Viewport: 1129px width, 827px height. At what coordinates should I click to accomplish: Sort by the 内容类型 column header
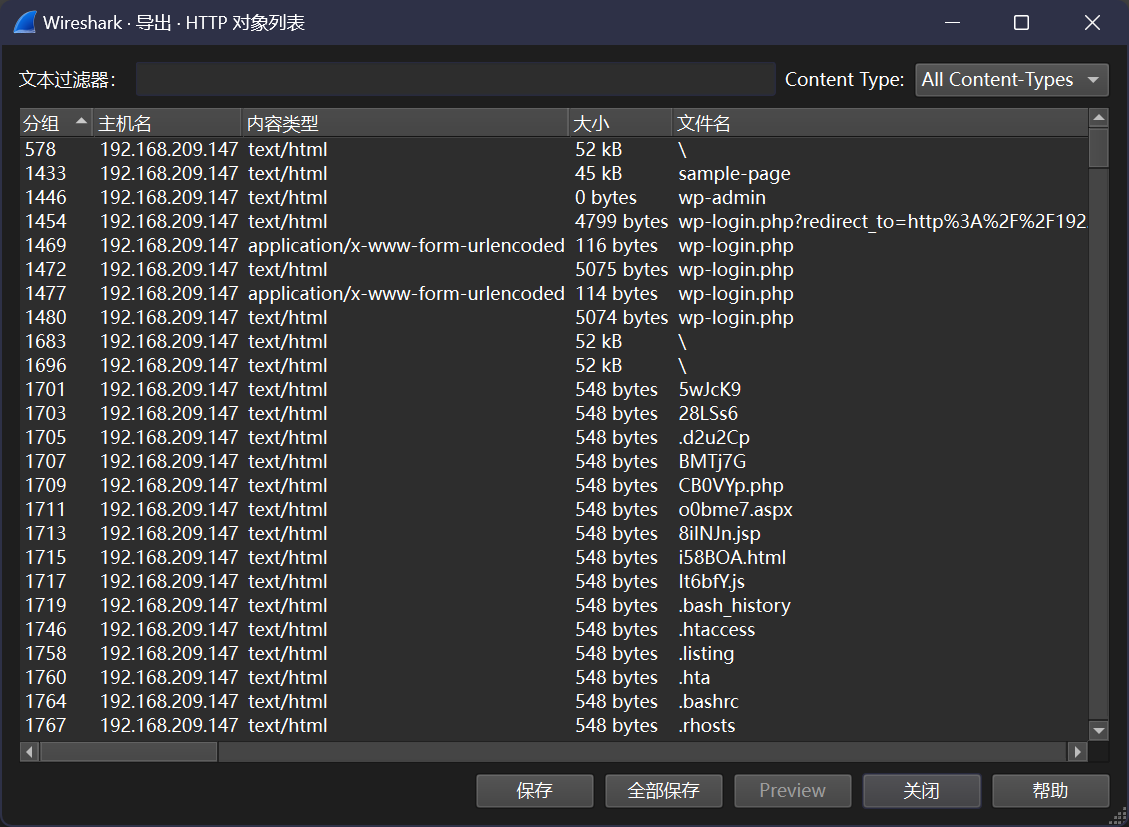click(405, 123)
